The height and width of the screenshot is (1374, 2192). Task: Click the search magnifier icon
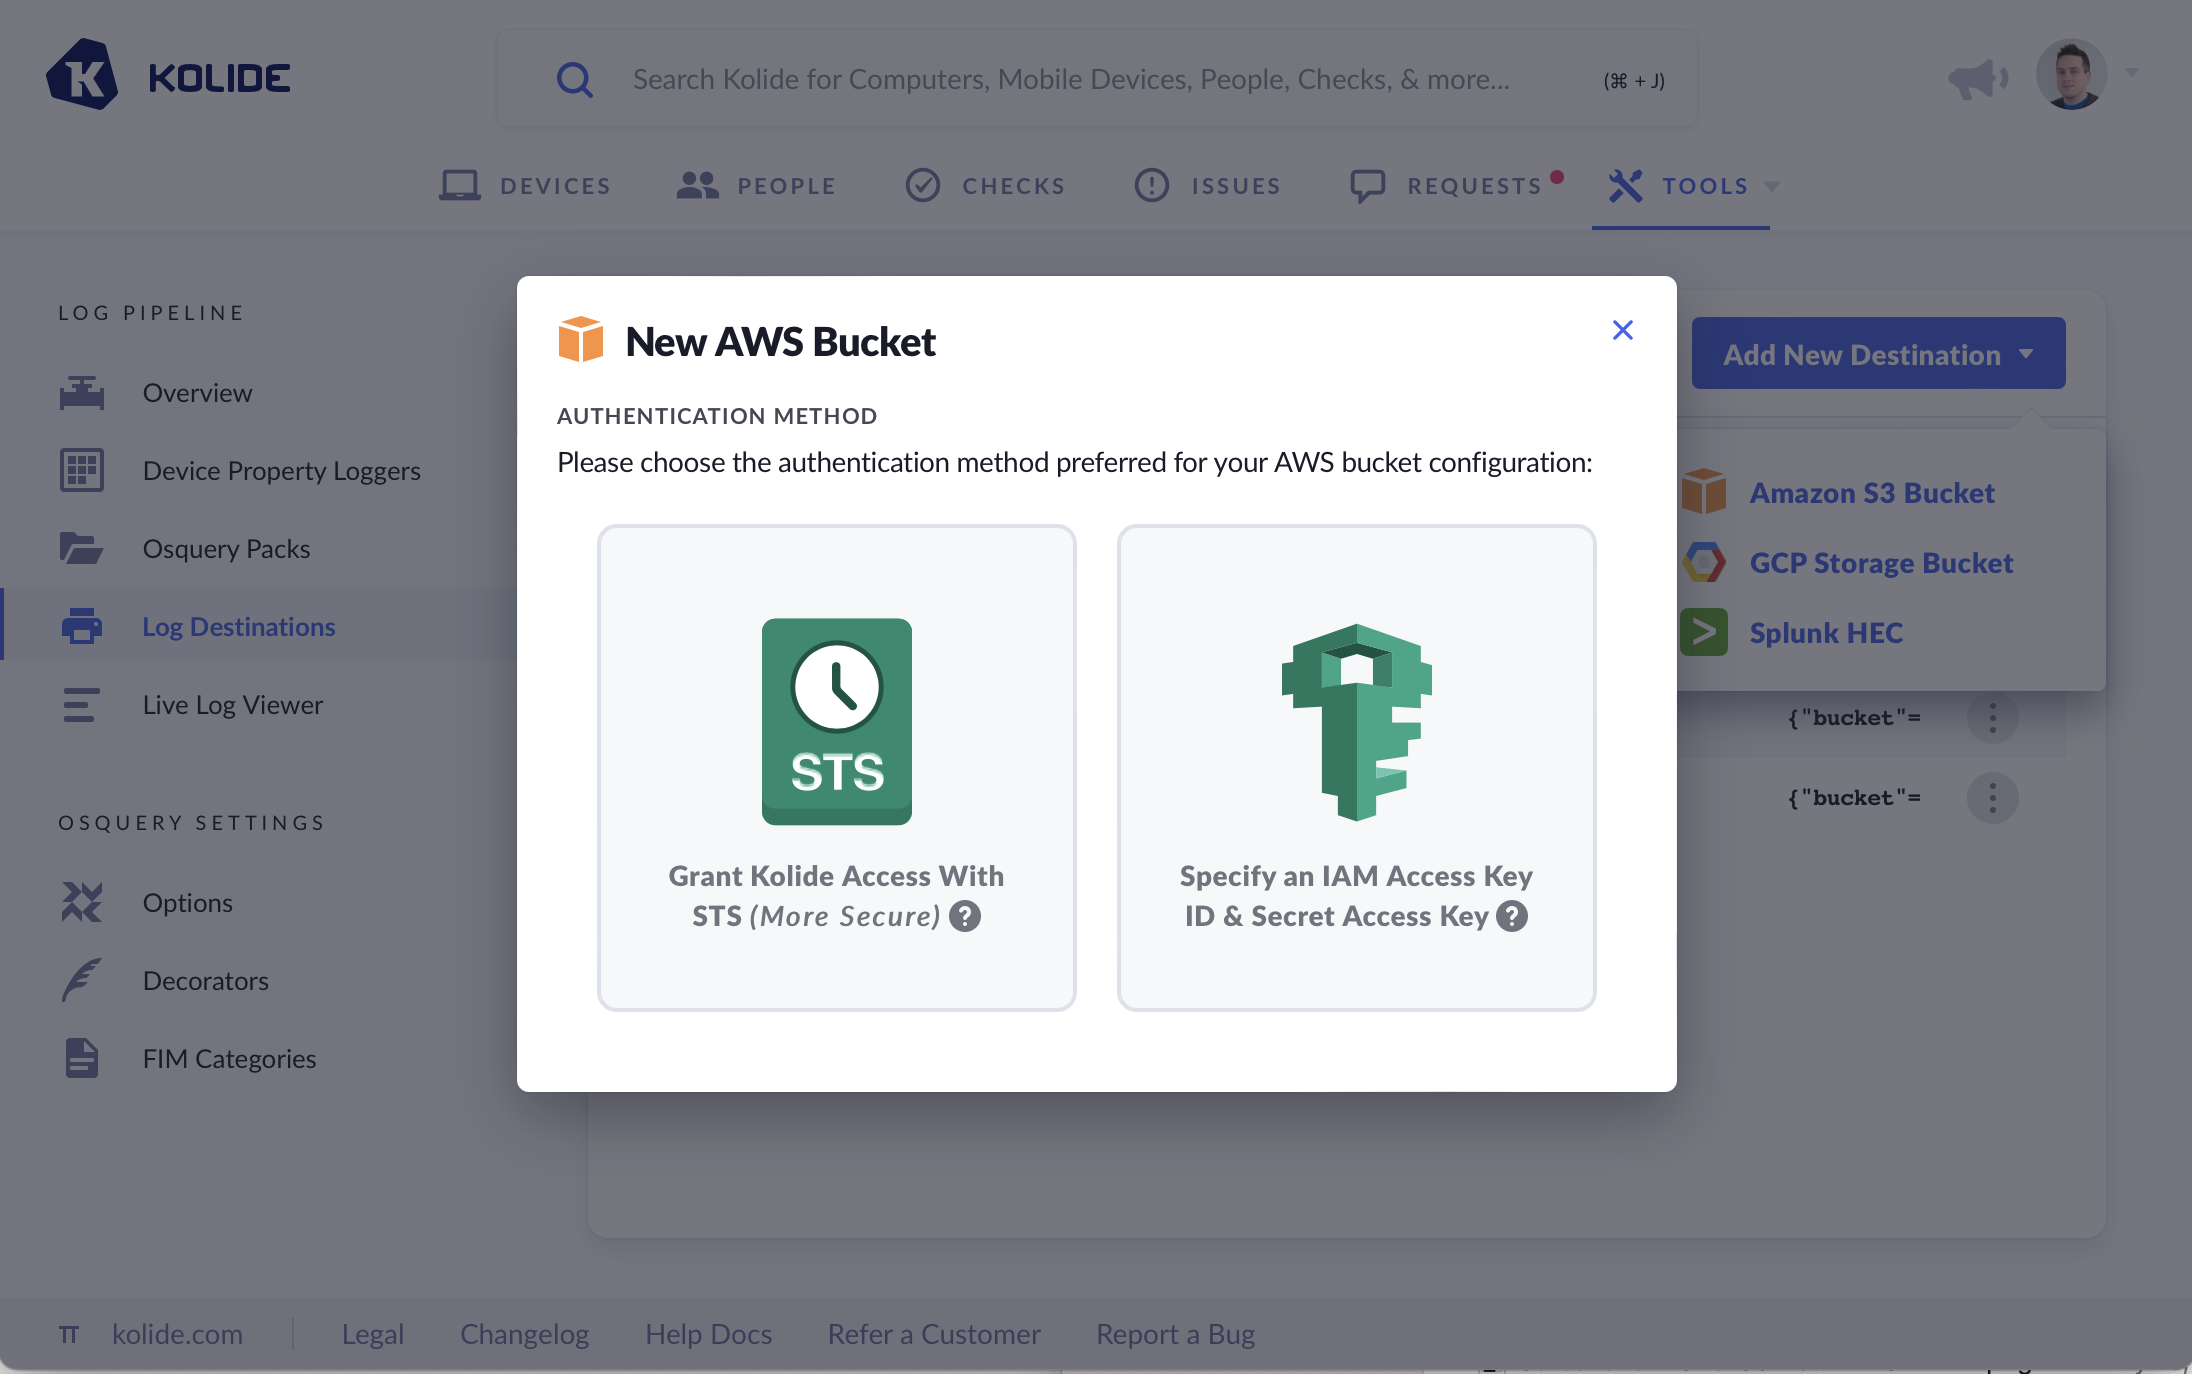575,80
